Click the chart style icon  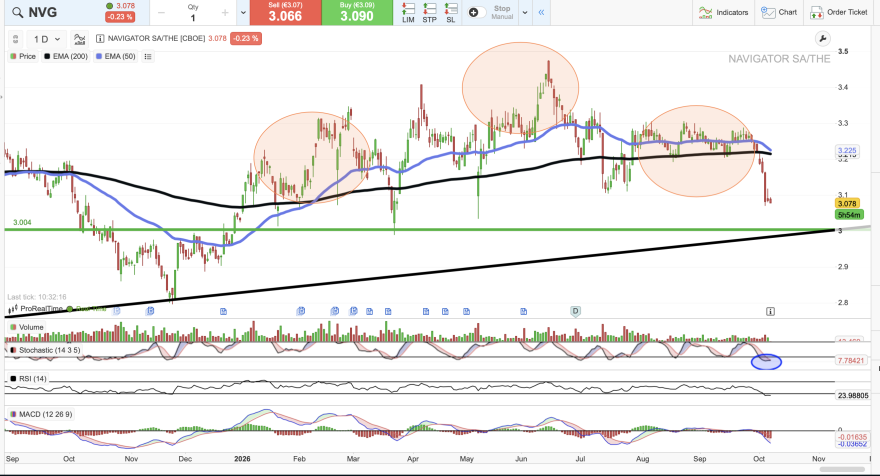(80, 39)
